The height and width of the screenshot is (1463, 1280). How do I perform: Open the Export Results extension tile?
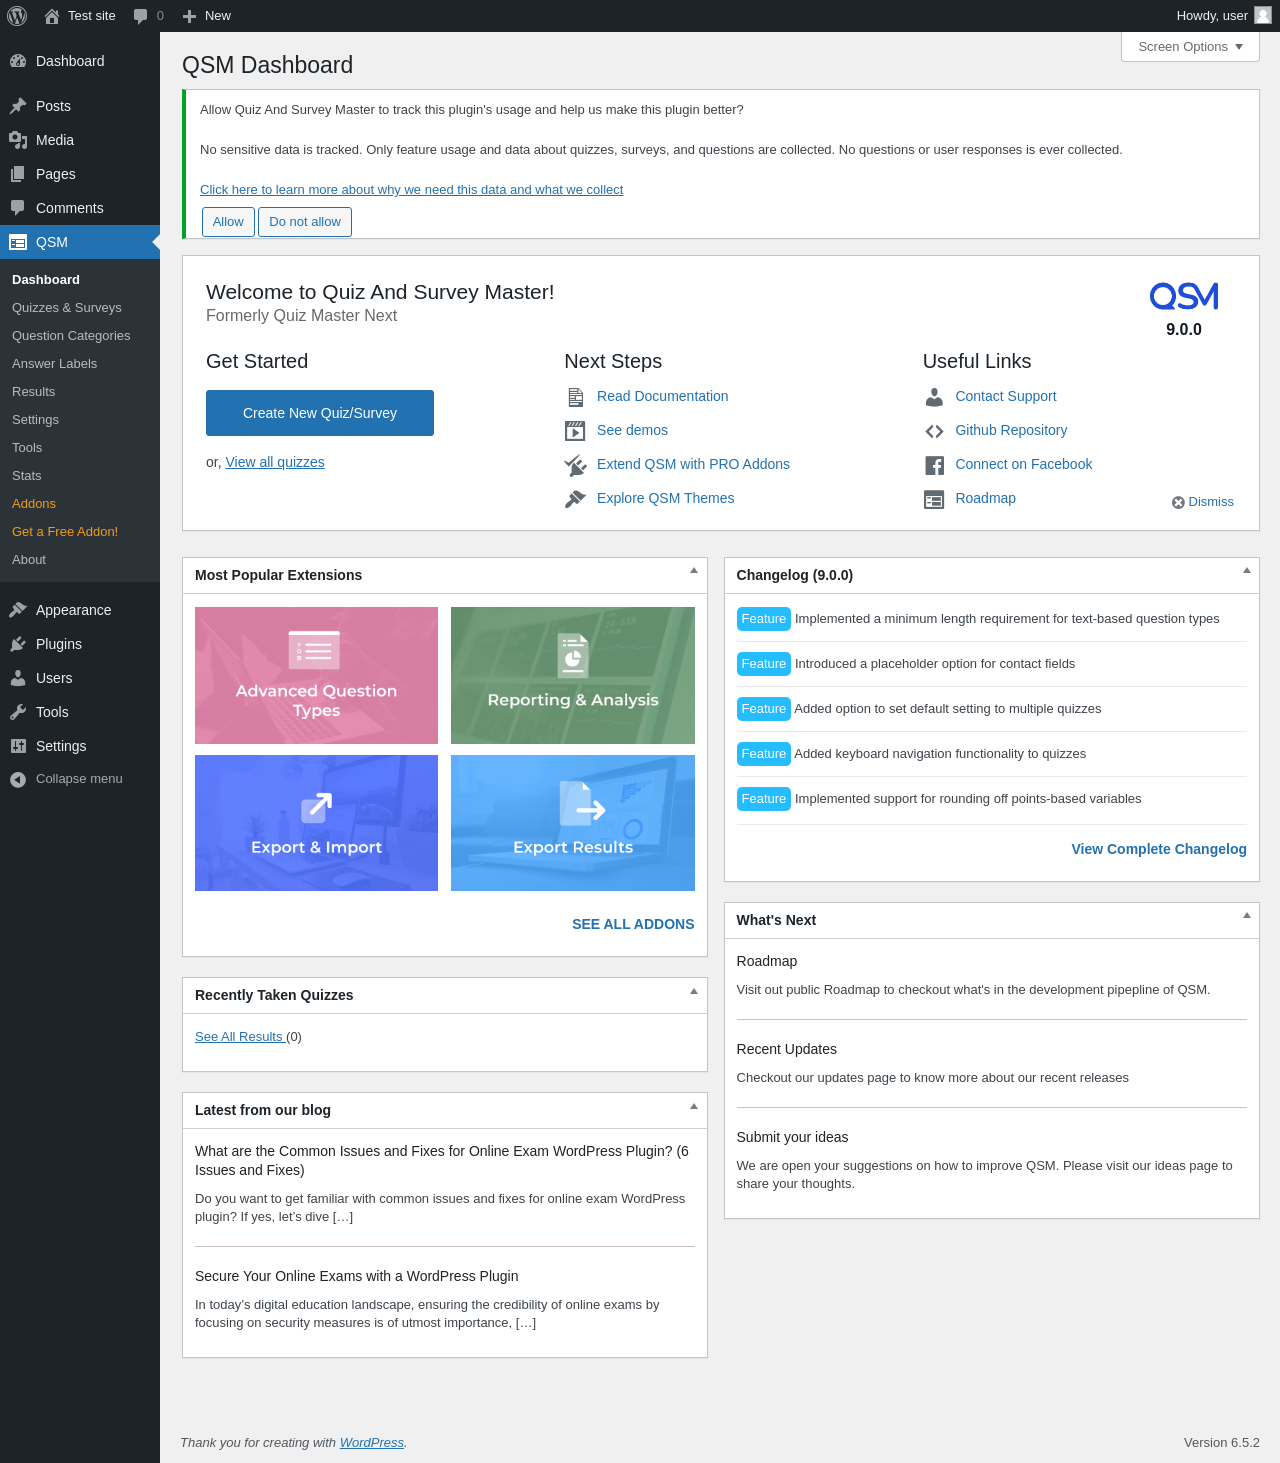573,823
